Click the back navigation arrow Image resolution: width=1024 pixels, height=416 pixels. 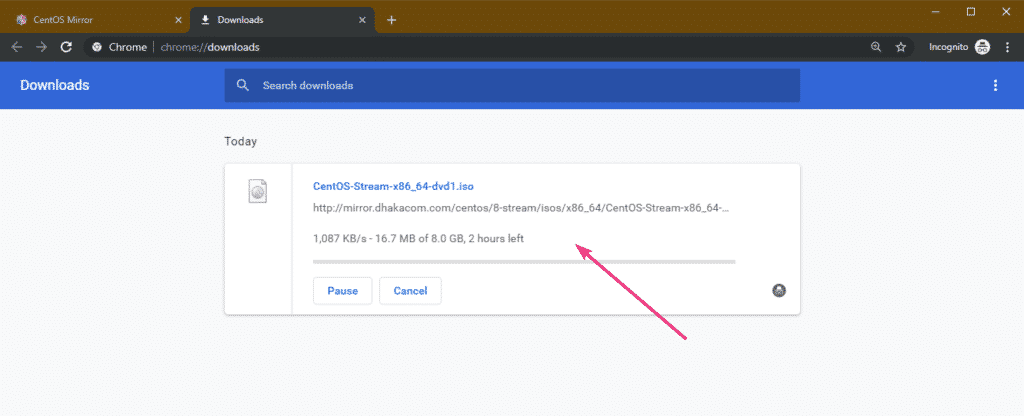17,47
